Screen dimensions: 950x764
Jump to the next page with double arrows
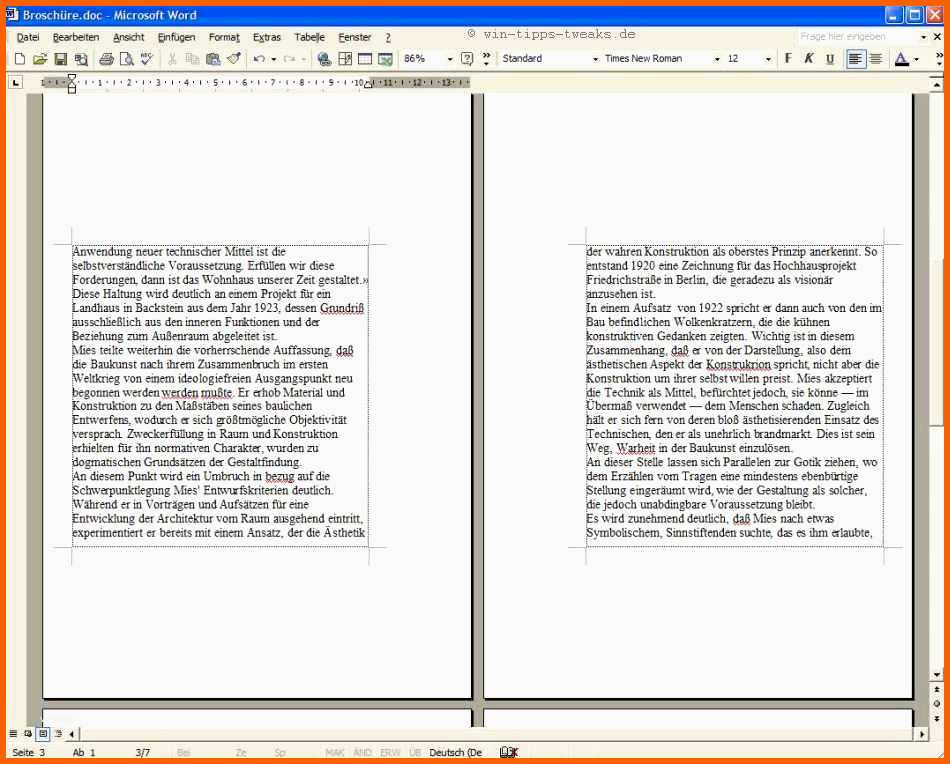pyautogui.click(x=937, y=719)
